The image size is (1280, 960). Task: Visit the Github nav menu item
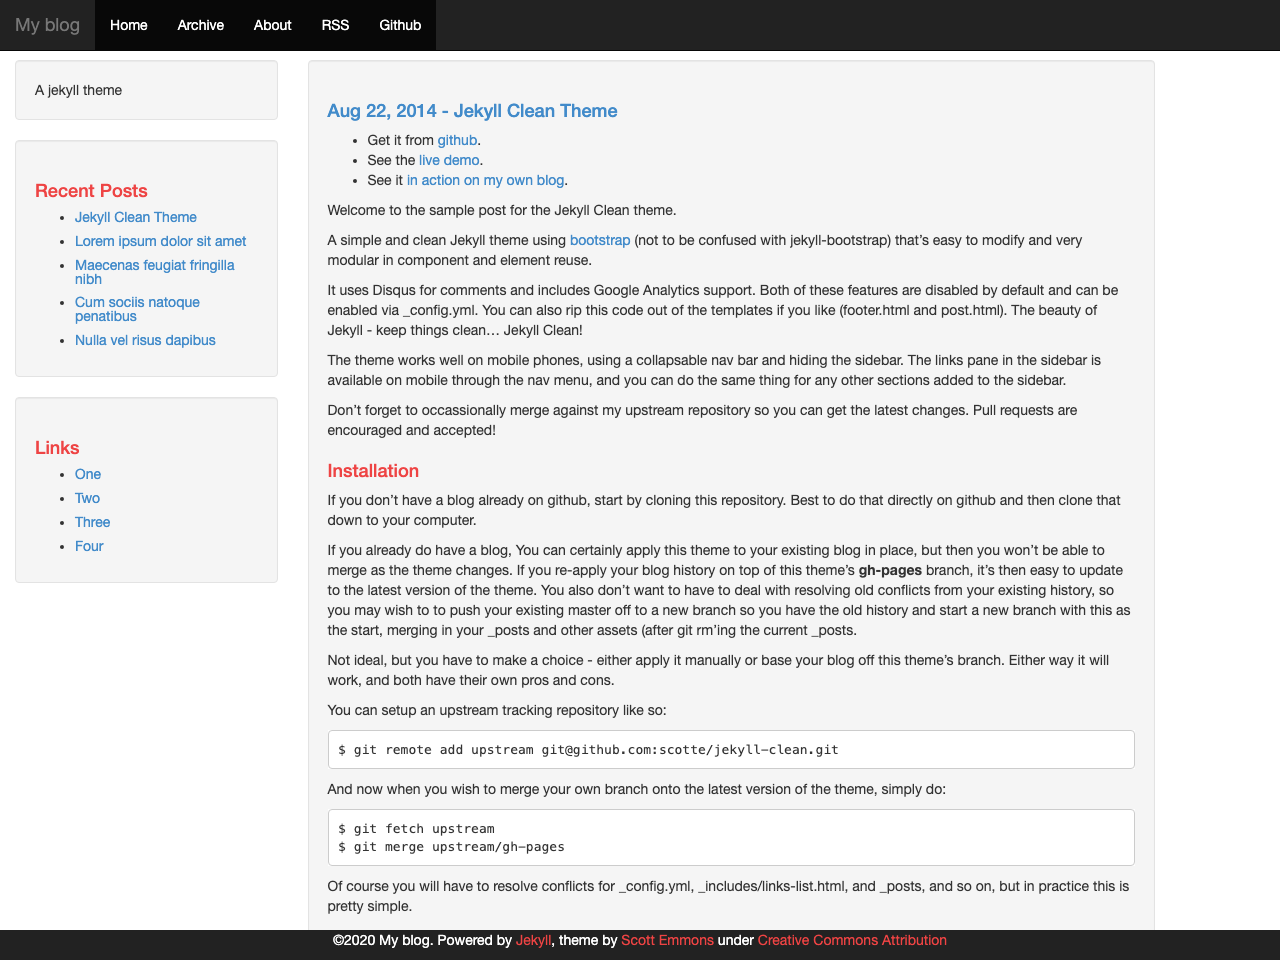[x=400, y=25]
